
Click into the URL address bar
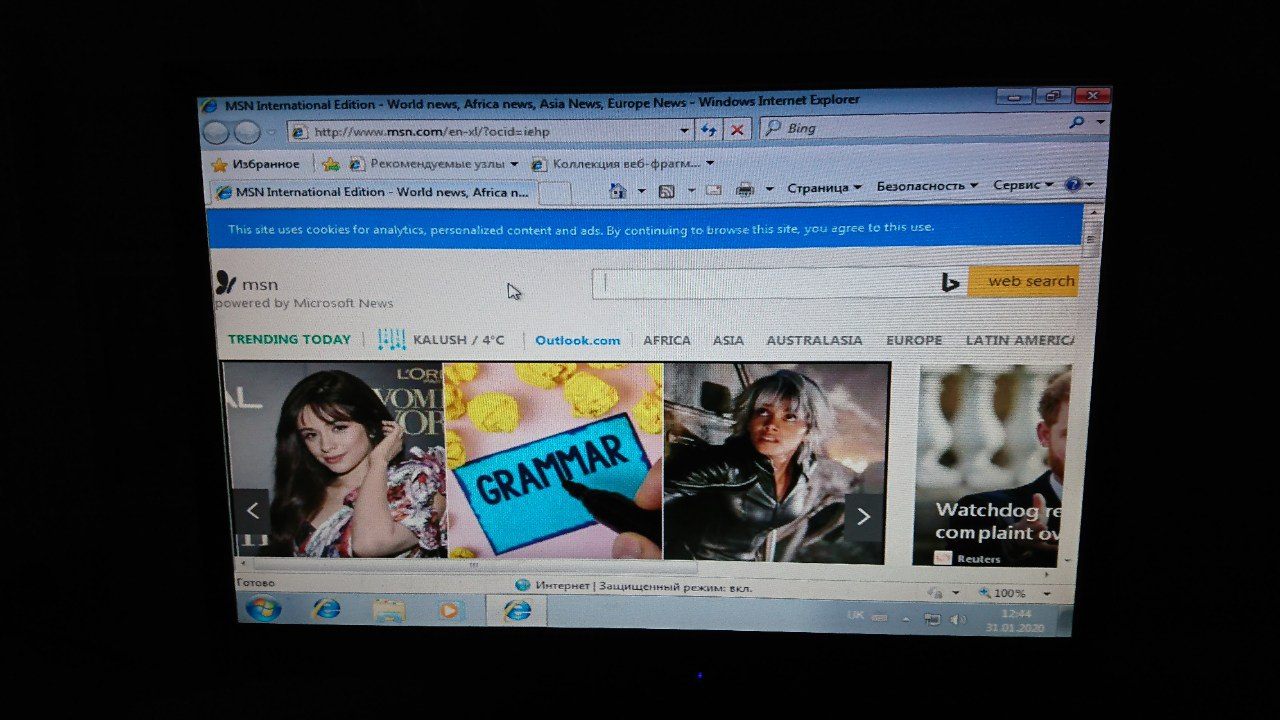tap(484, 131)
